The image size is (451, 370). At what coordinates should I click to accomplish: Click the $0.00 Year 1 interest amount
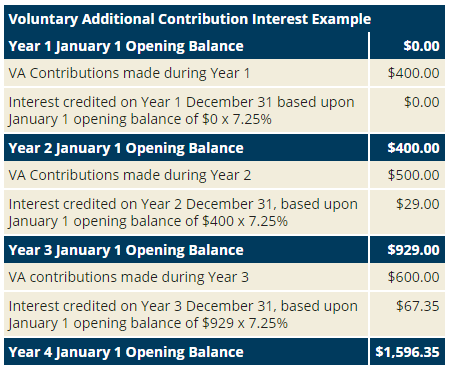[422, 102]
